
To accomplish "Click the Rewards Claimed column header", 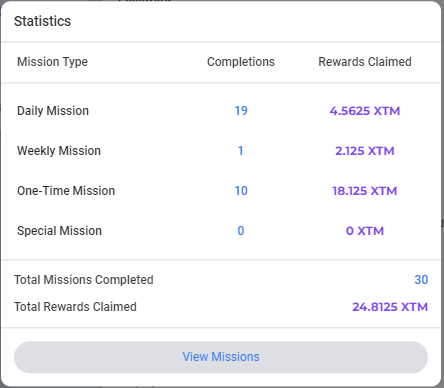I will 365,62.
